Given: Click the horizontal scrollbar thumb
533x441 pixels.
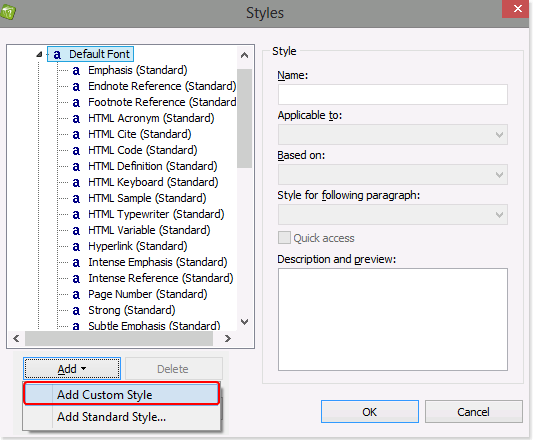Looking at the screenshot, I should click(119, 338).
